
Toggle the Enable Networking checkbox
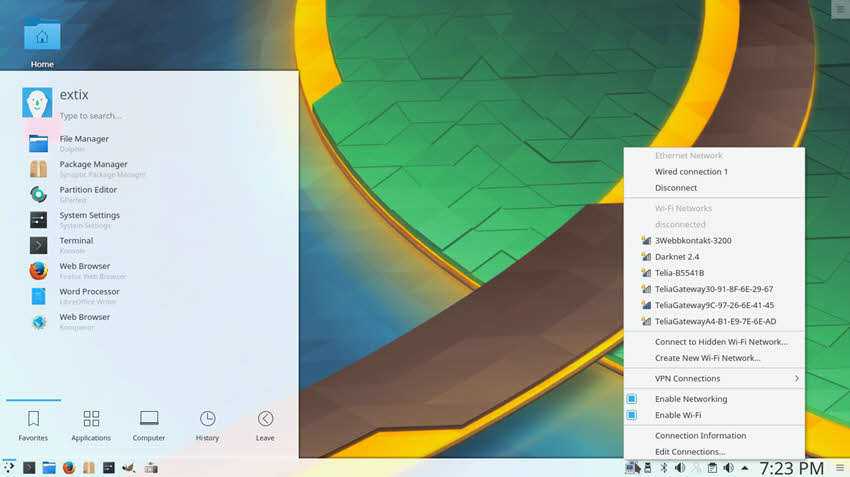click(x=632, y=399)
